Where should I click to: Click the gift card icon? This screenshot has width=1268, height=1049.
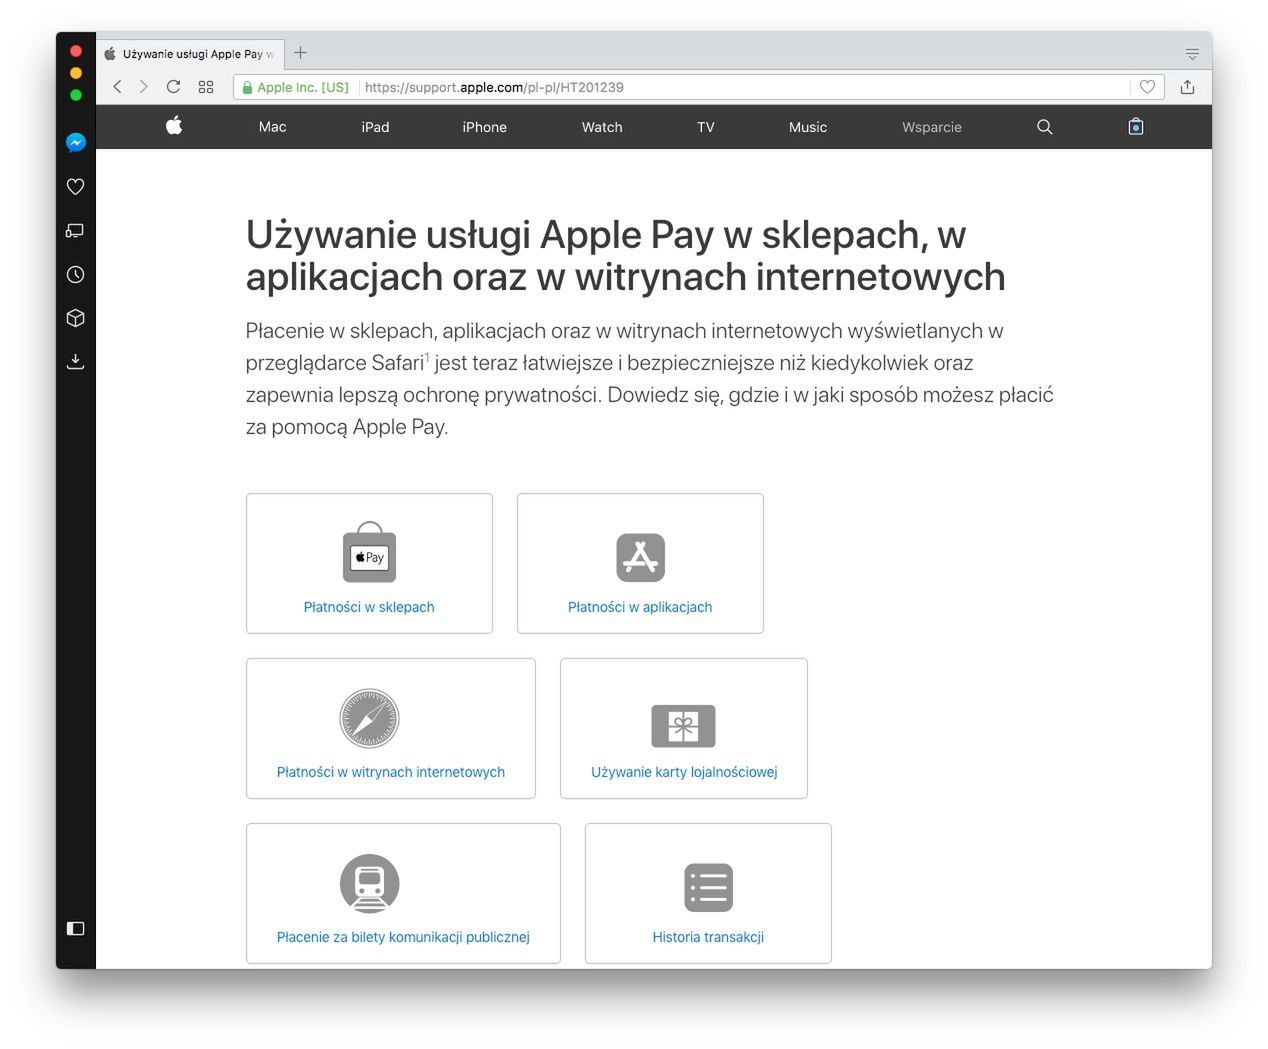(683, 726)
